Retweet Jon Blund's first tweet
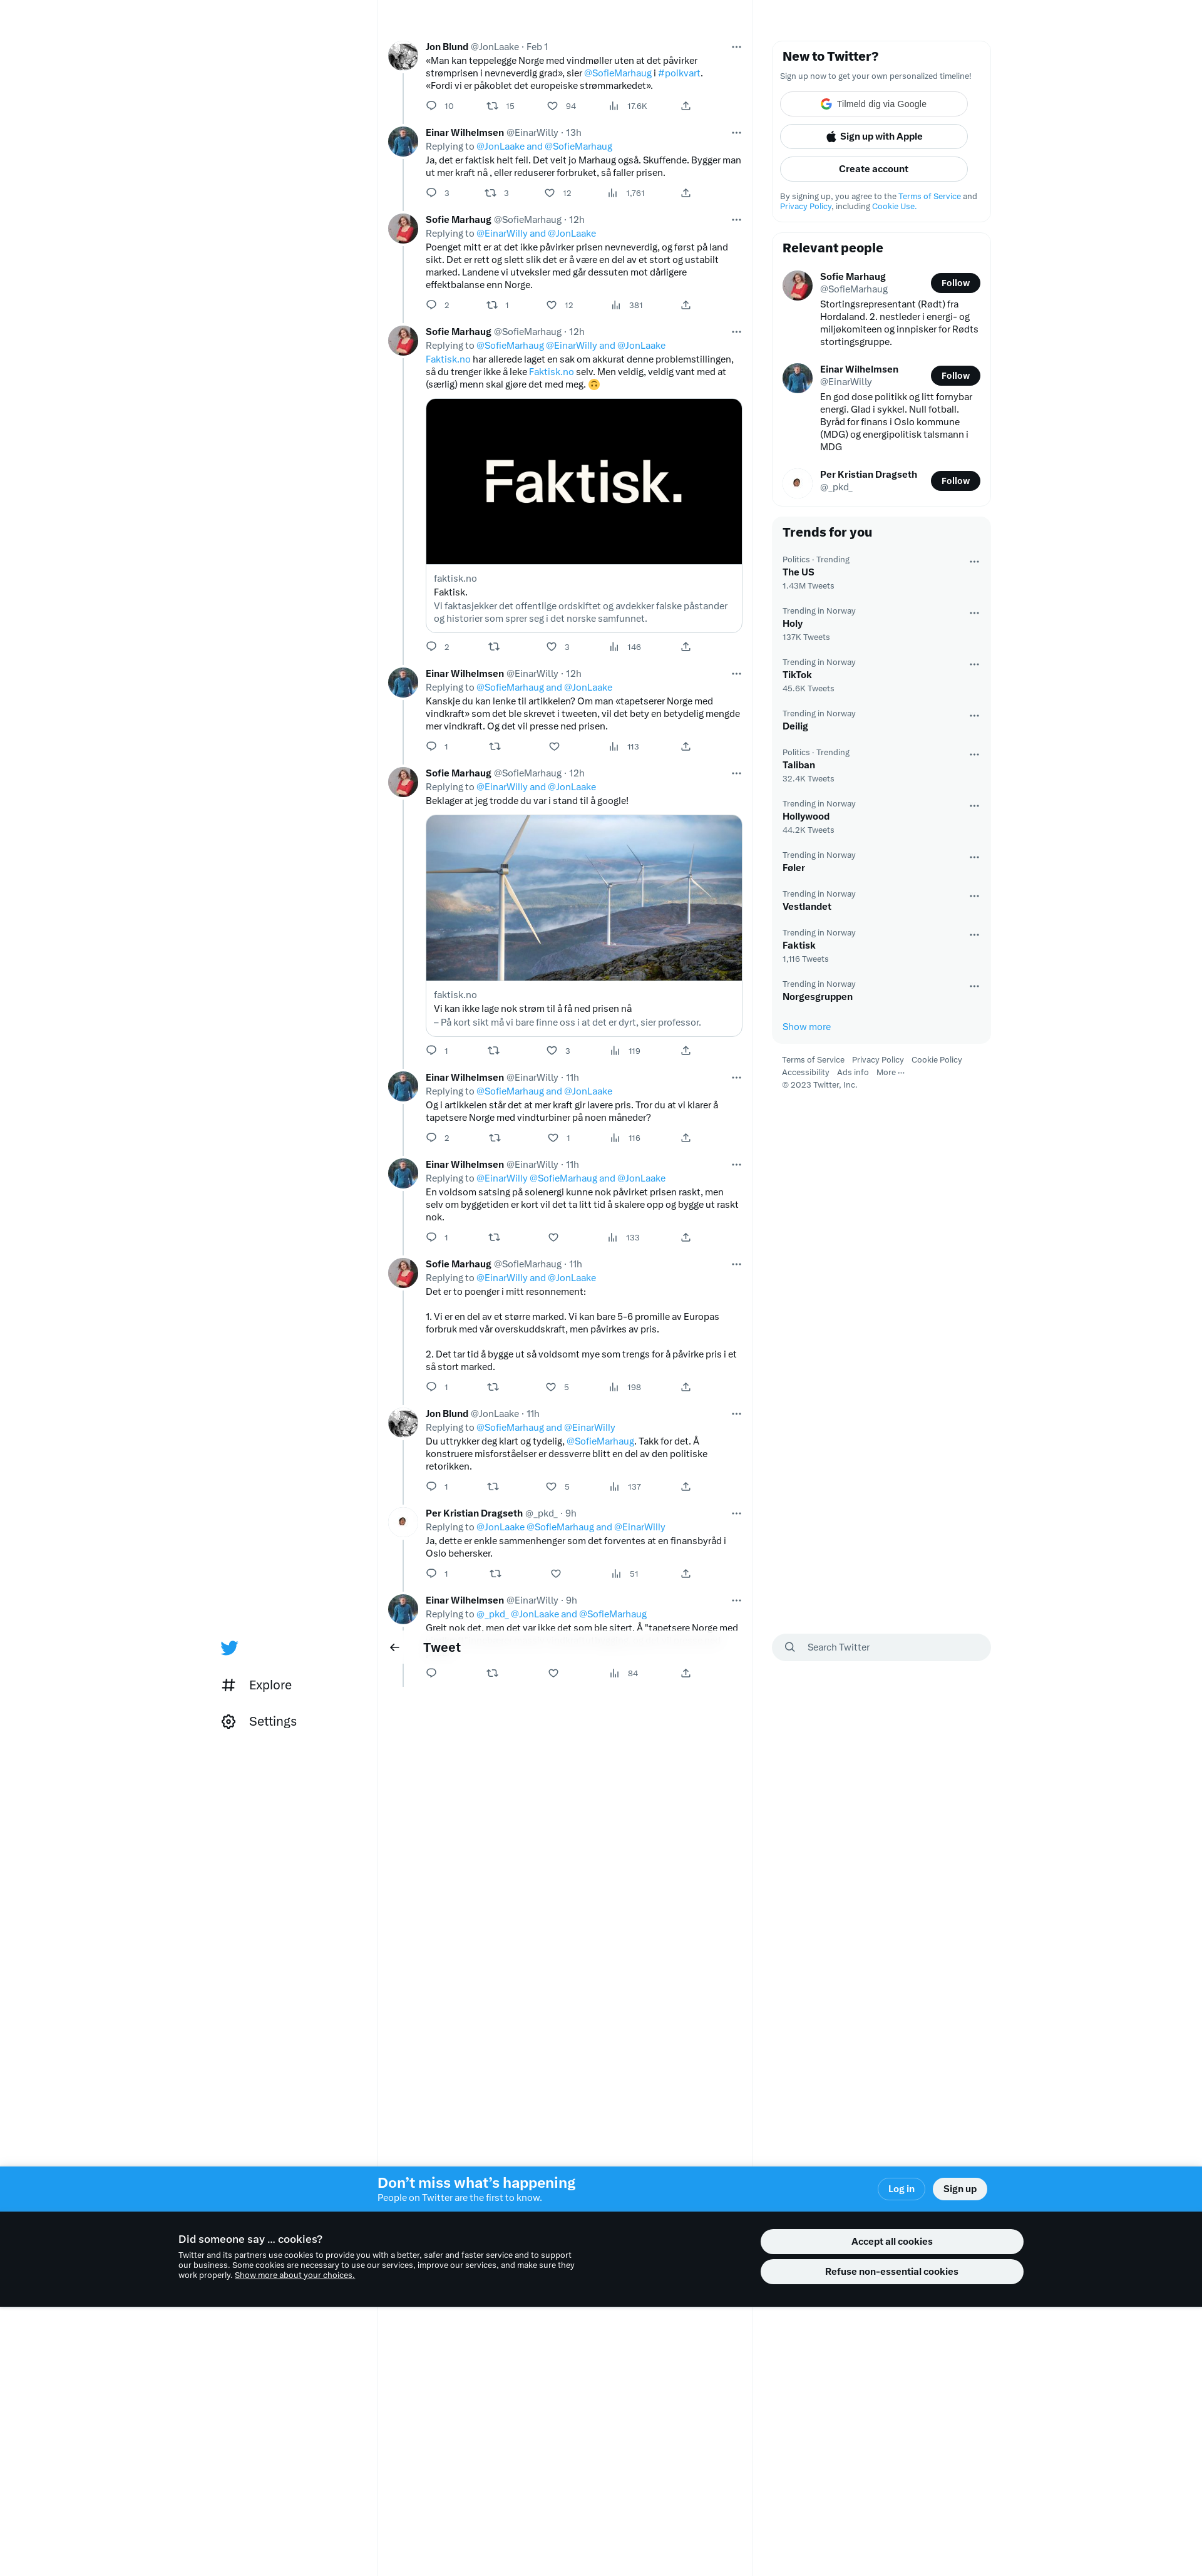Screen dimensions: 1202x2576 pos(492,106)
